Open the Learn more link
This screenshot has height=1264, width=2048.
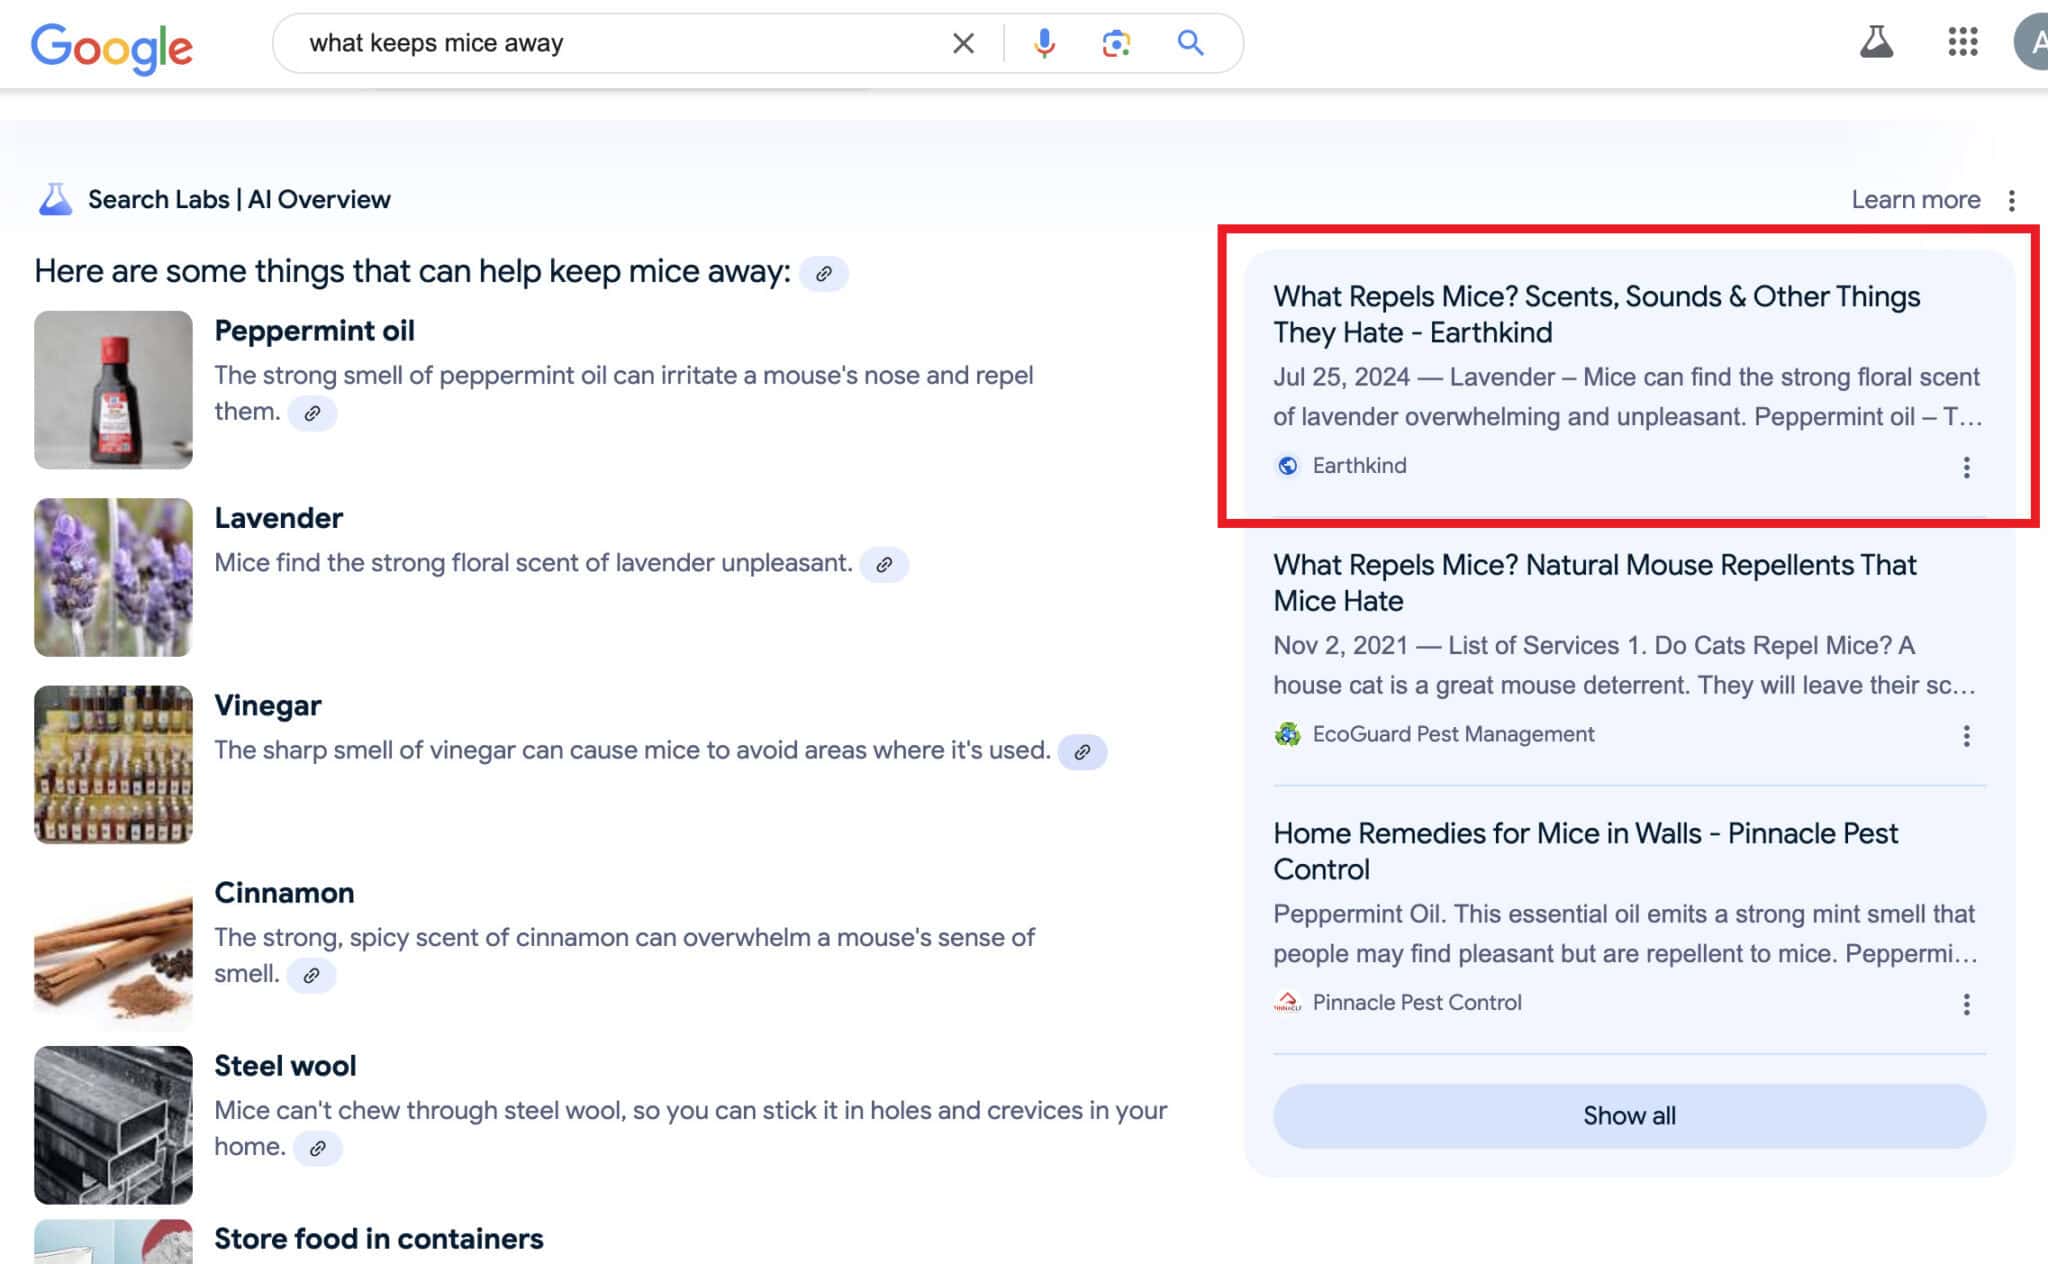point(1915,199)
